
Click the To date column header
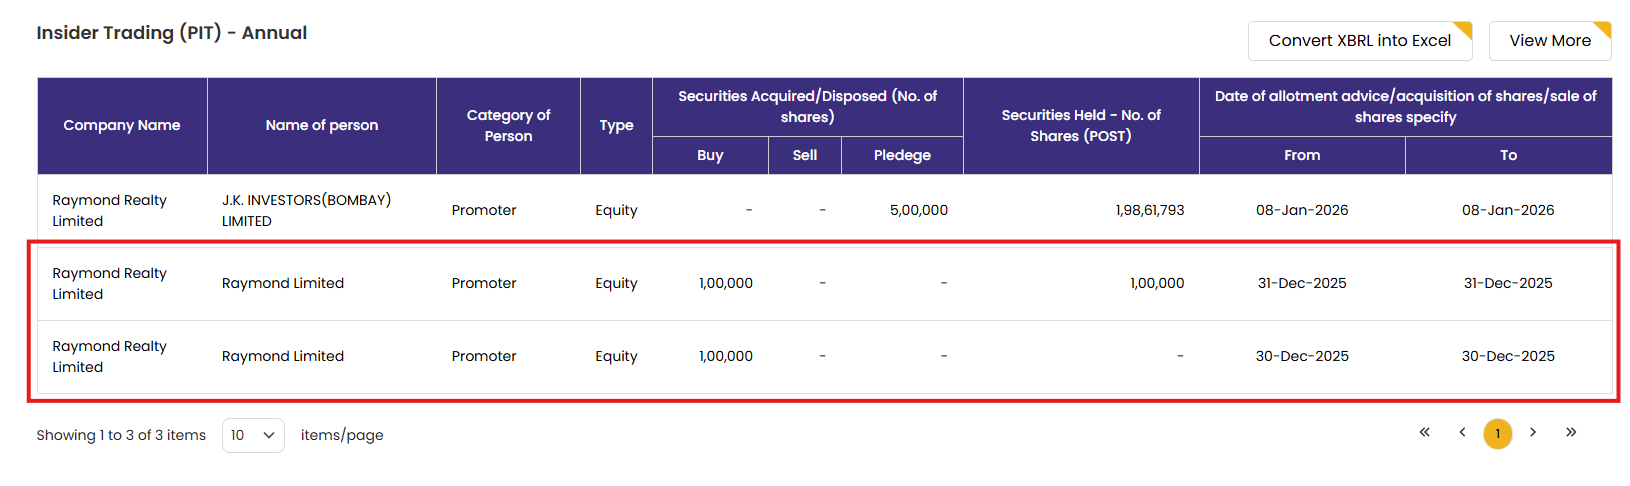[1508, 155]
